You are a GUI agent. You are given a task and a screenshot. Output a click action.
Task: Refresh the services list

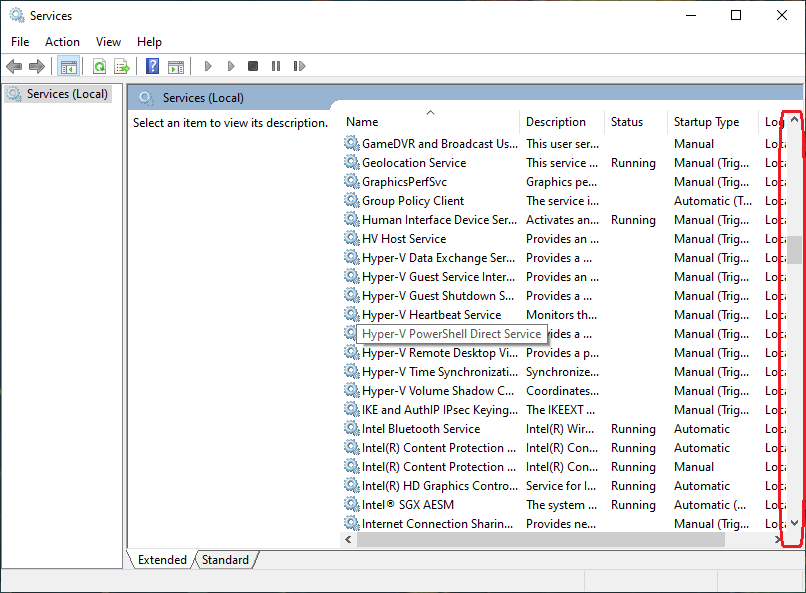(x=99, y=66)
